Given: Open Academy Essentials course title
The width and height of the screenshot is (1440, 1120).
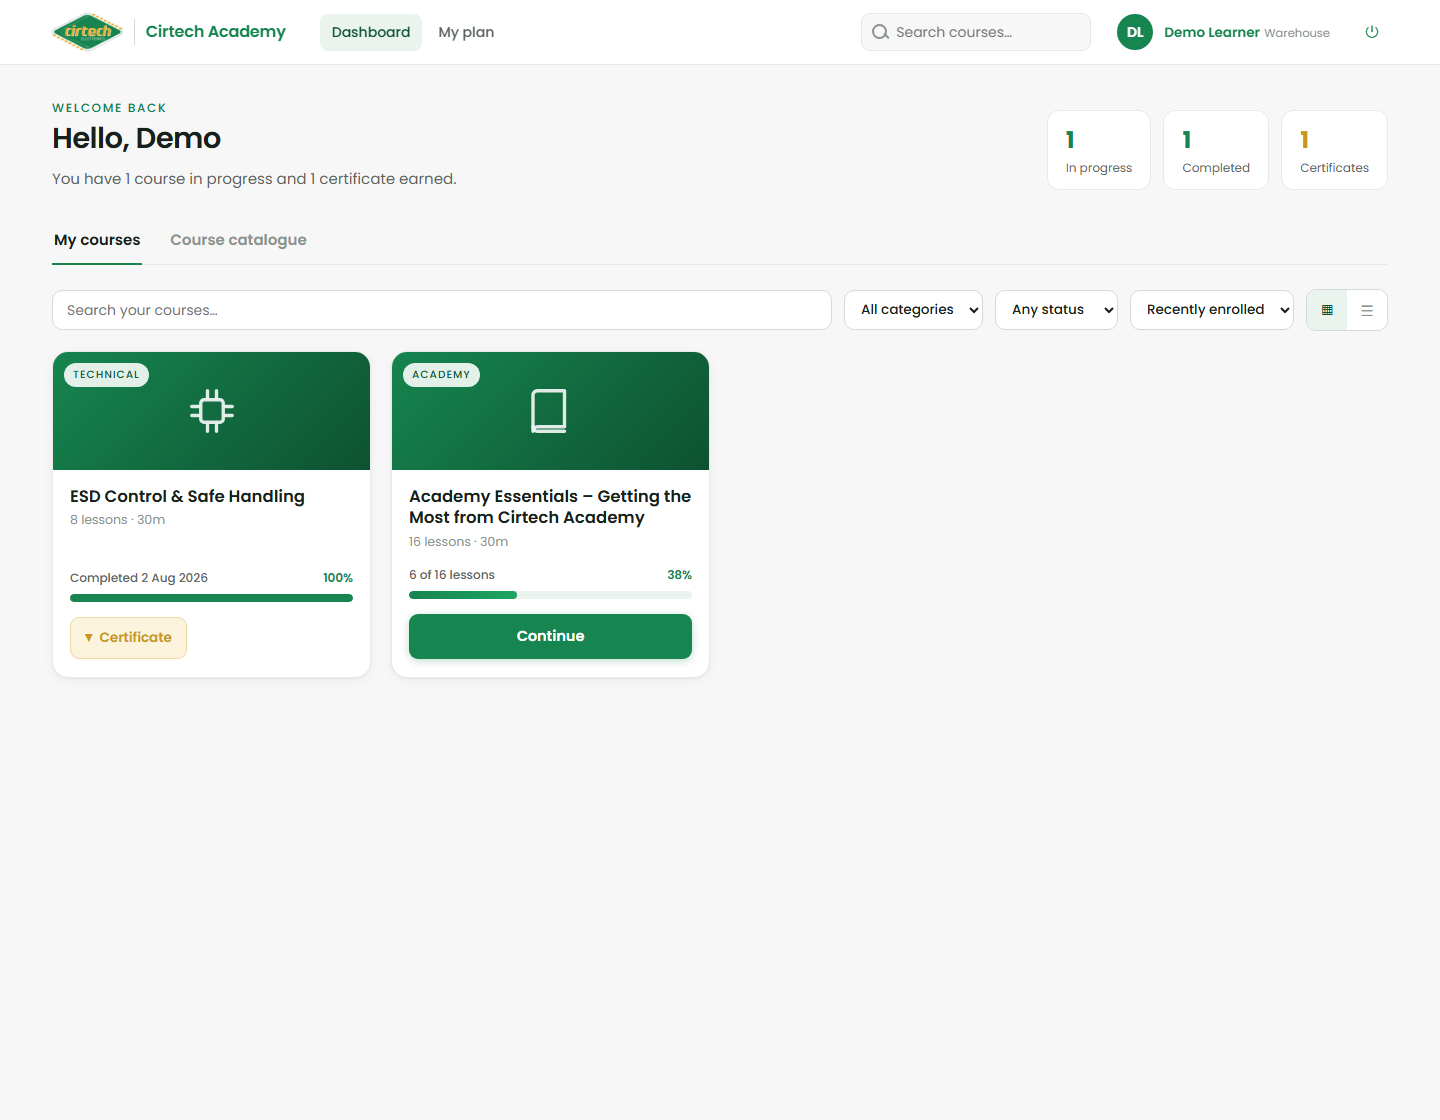Looking at the screenshot, I should pos(550,507).
